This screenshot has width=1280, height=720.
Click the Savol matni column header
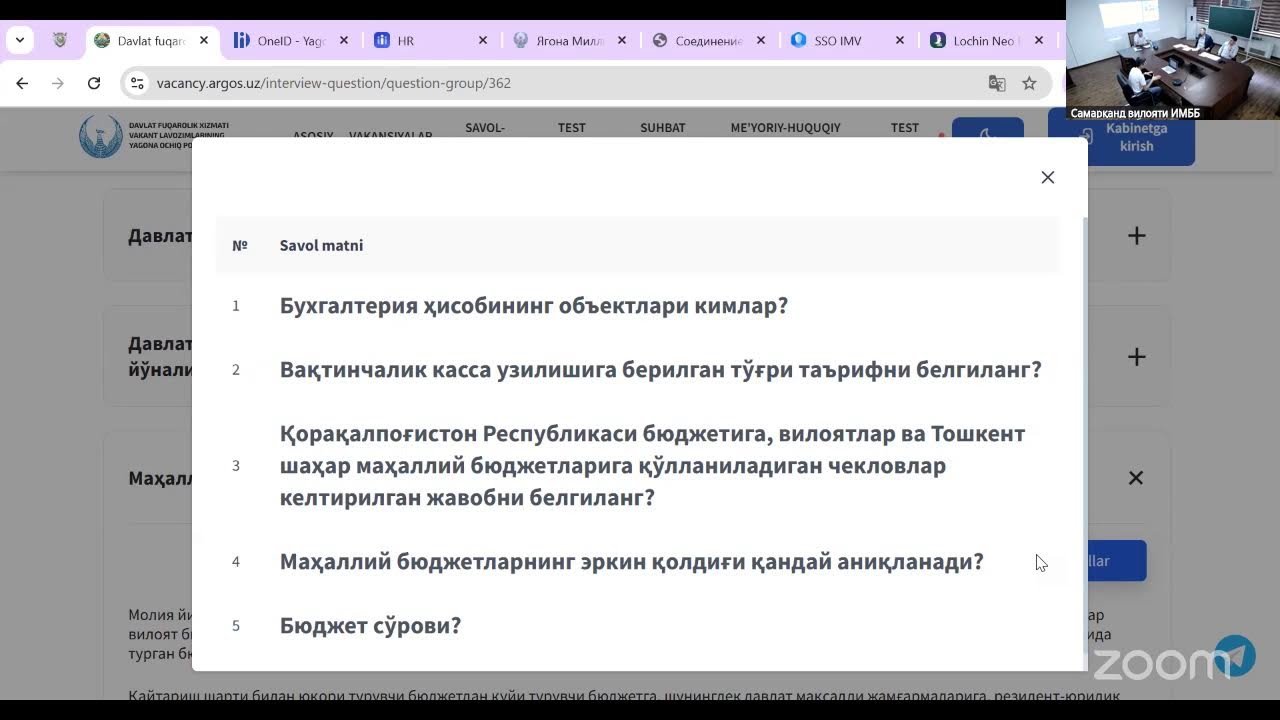321,245
